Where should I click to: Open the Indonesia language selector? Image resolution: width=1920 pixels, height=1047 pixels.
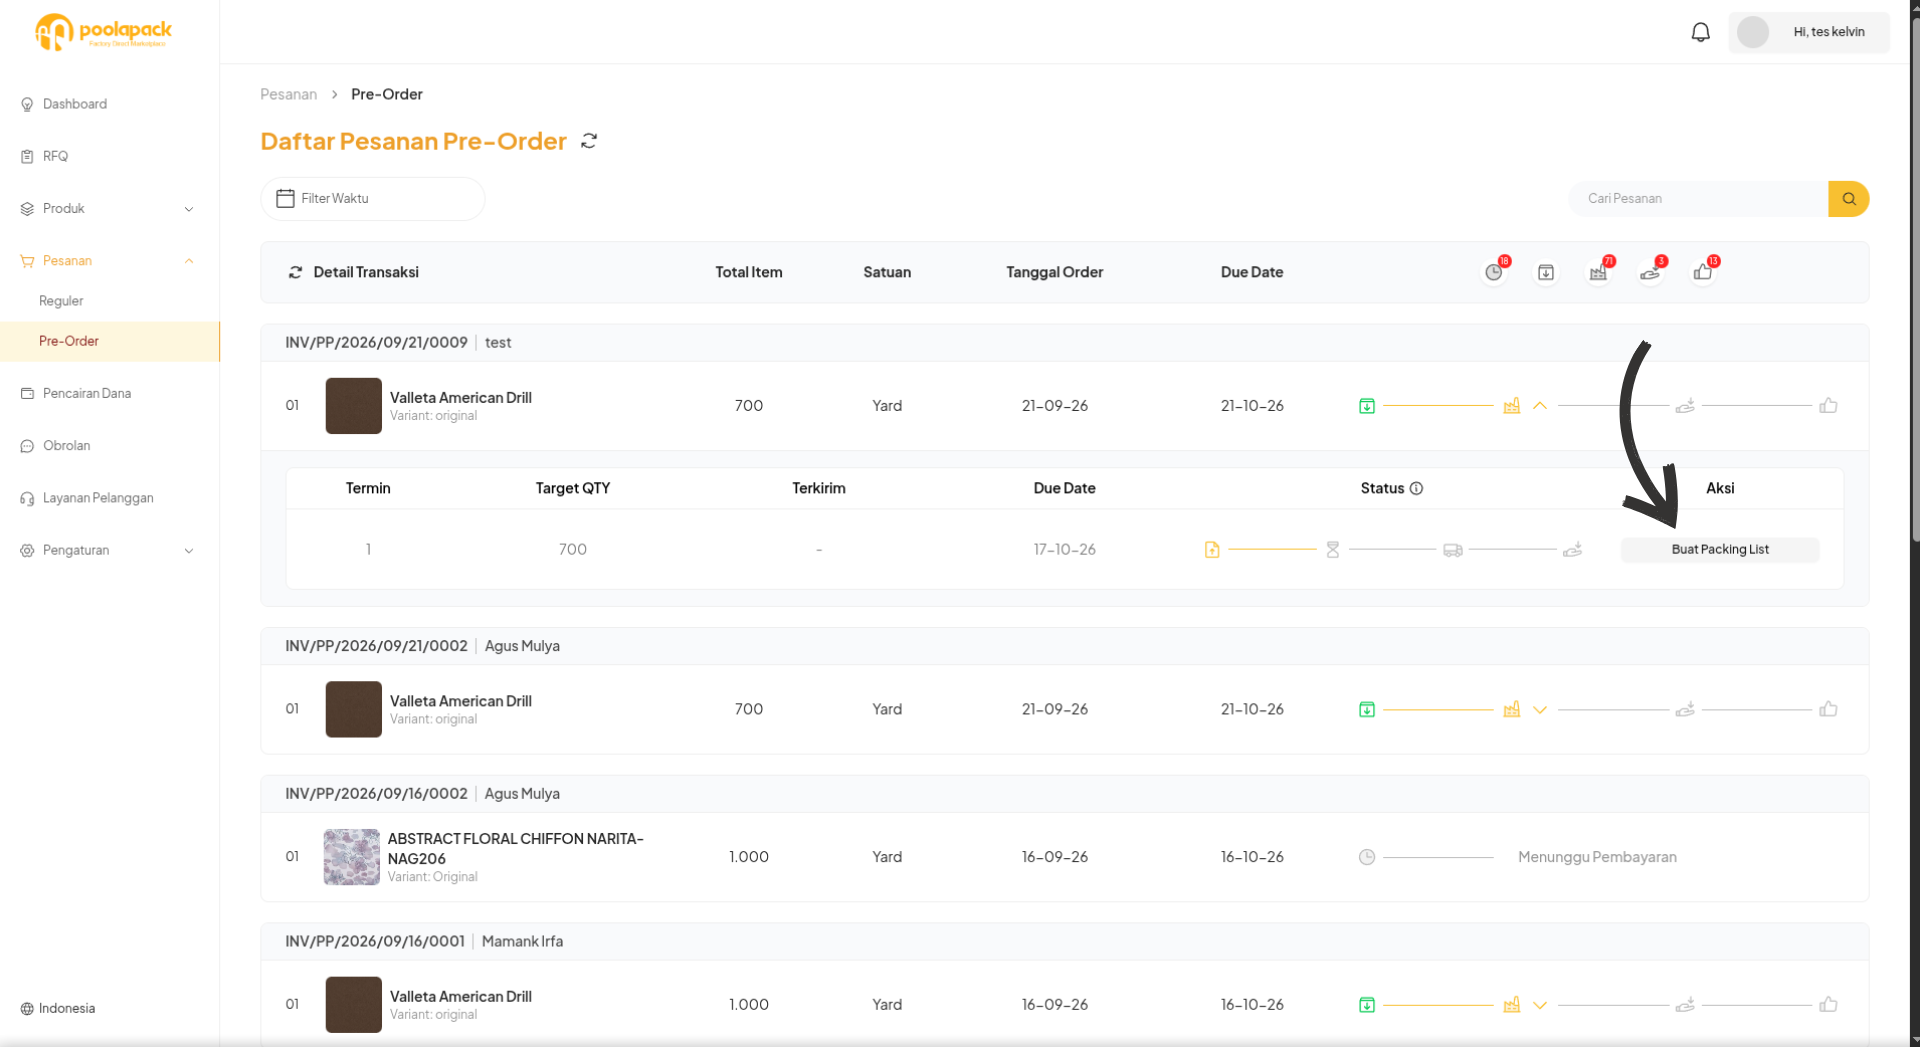[x=58, y=1008]
